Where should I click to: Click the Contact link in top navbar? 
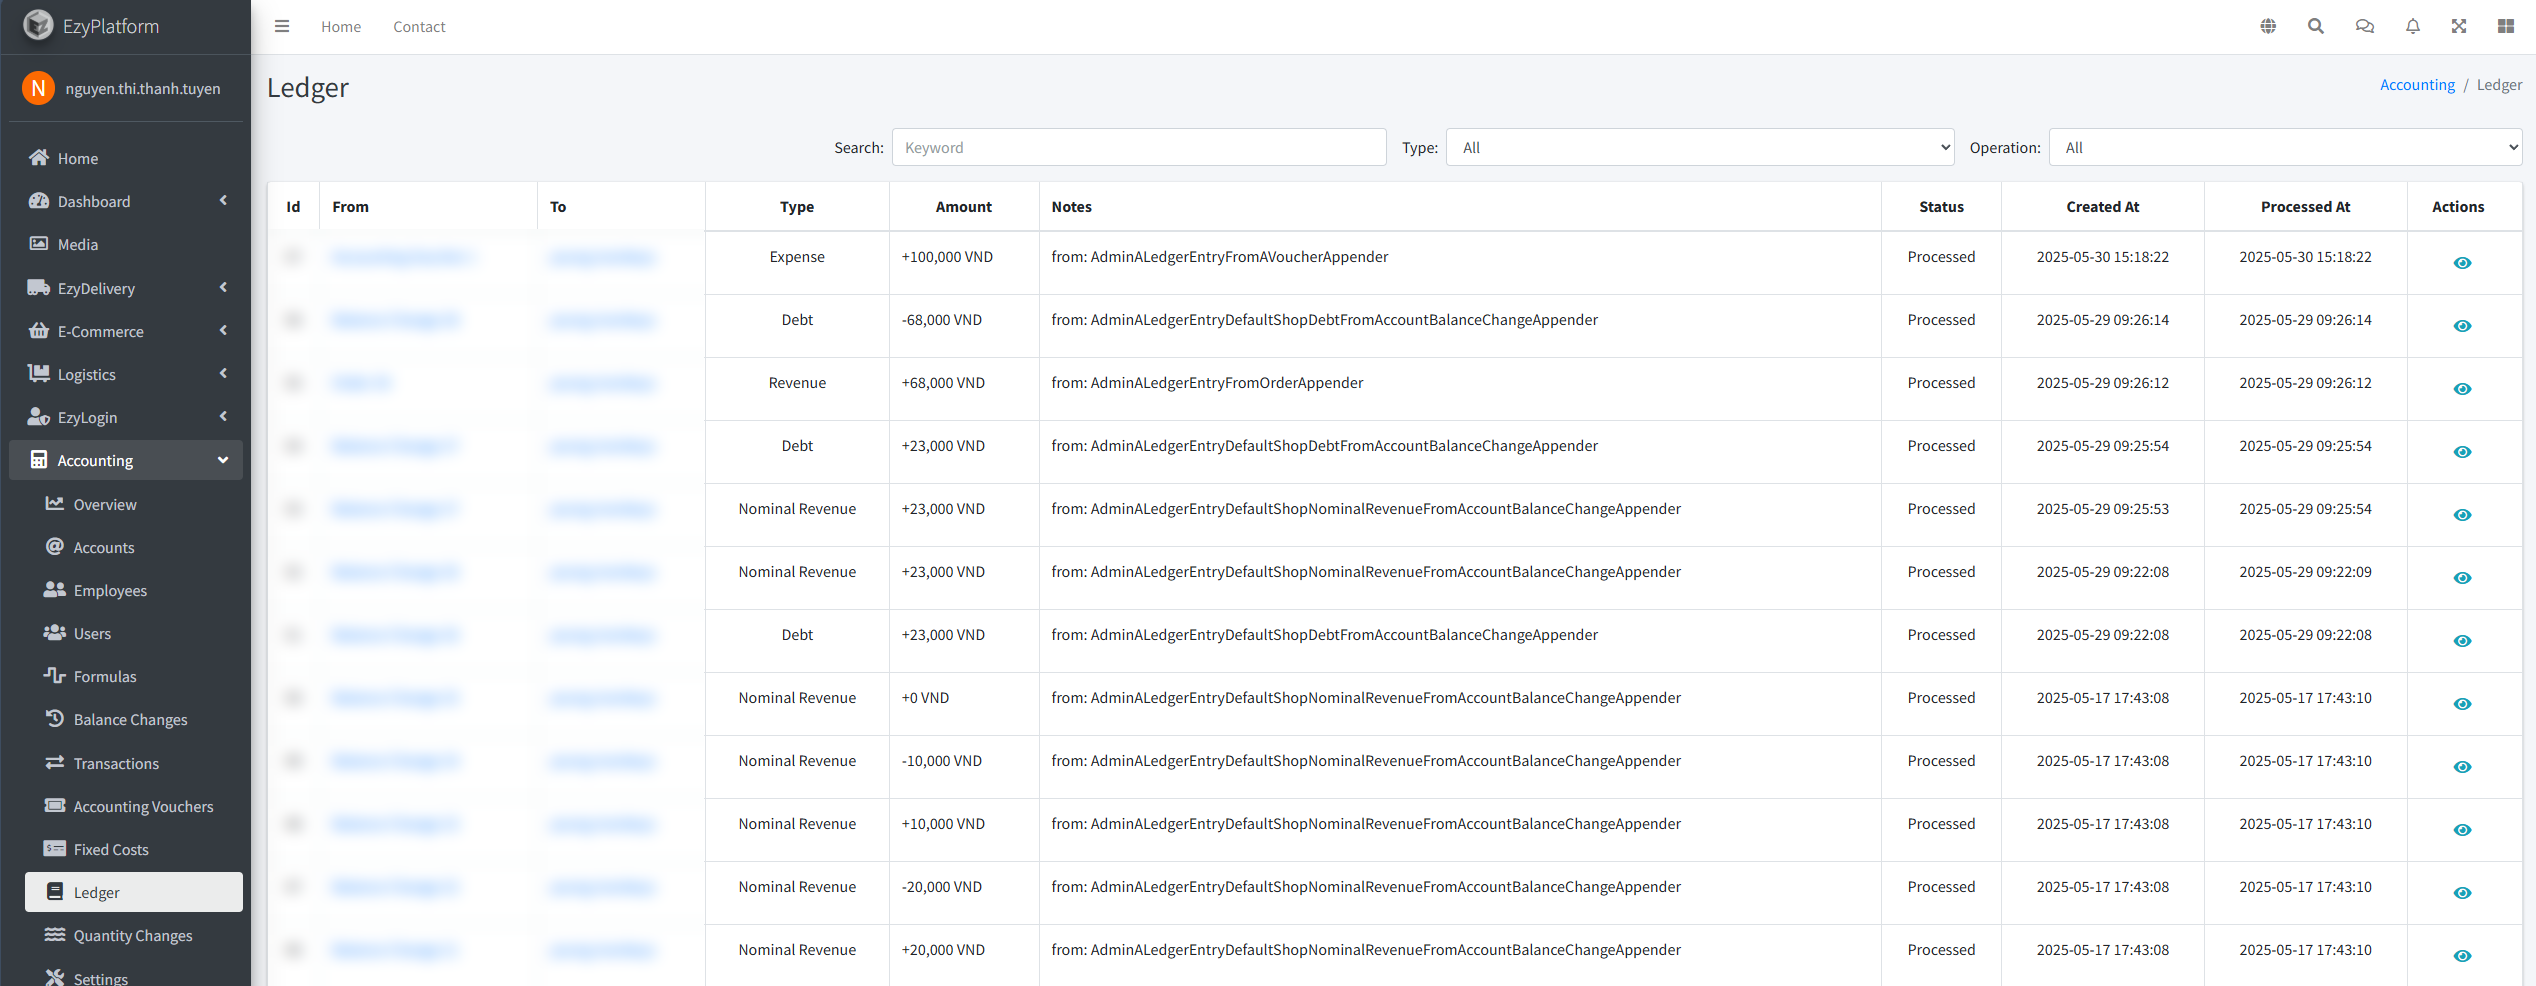(419, 27)
